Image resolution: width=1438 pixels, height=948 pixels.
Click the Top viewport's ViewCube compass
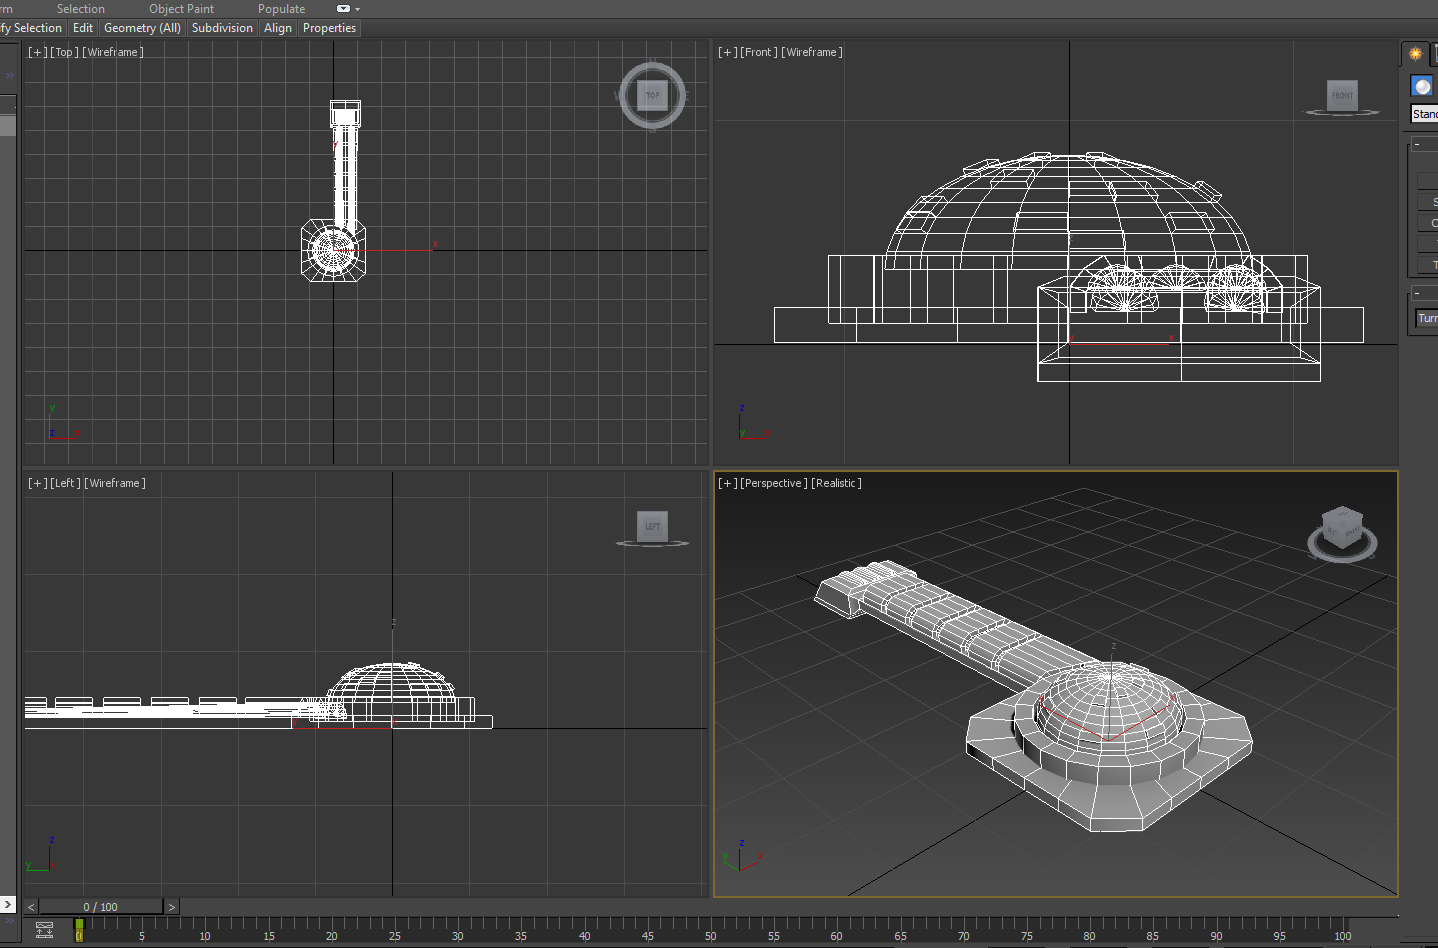pos(652,96)
